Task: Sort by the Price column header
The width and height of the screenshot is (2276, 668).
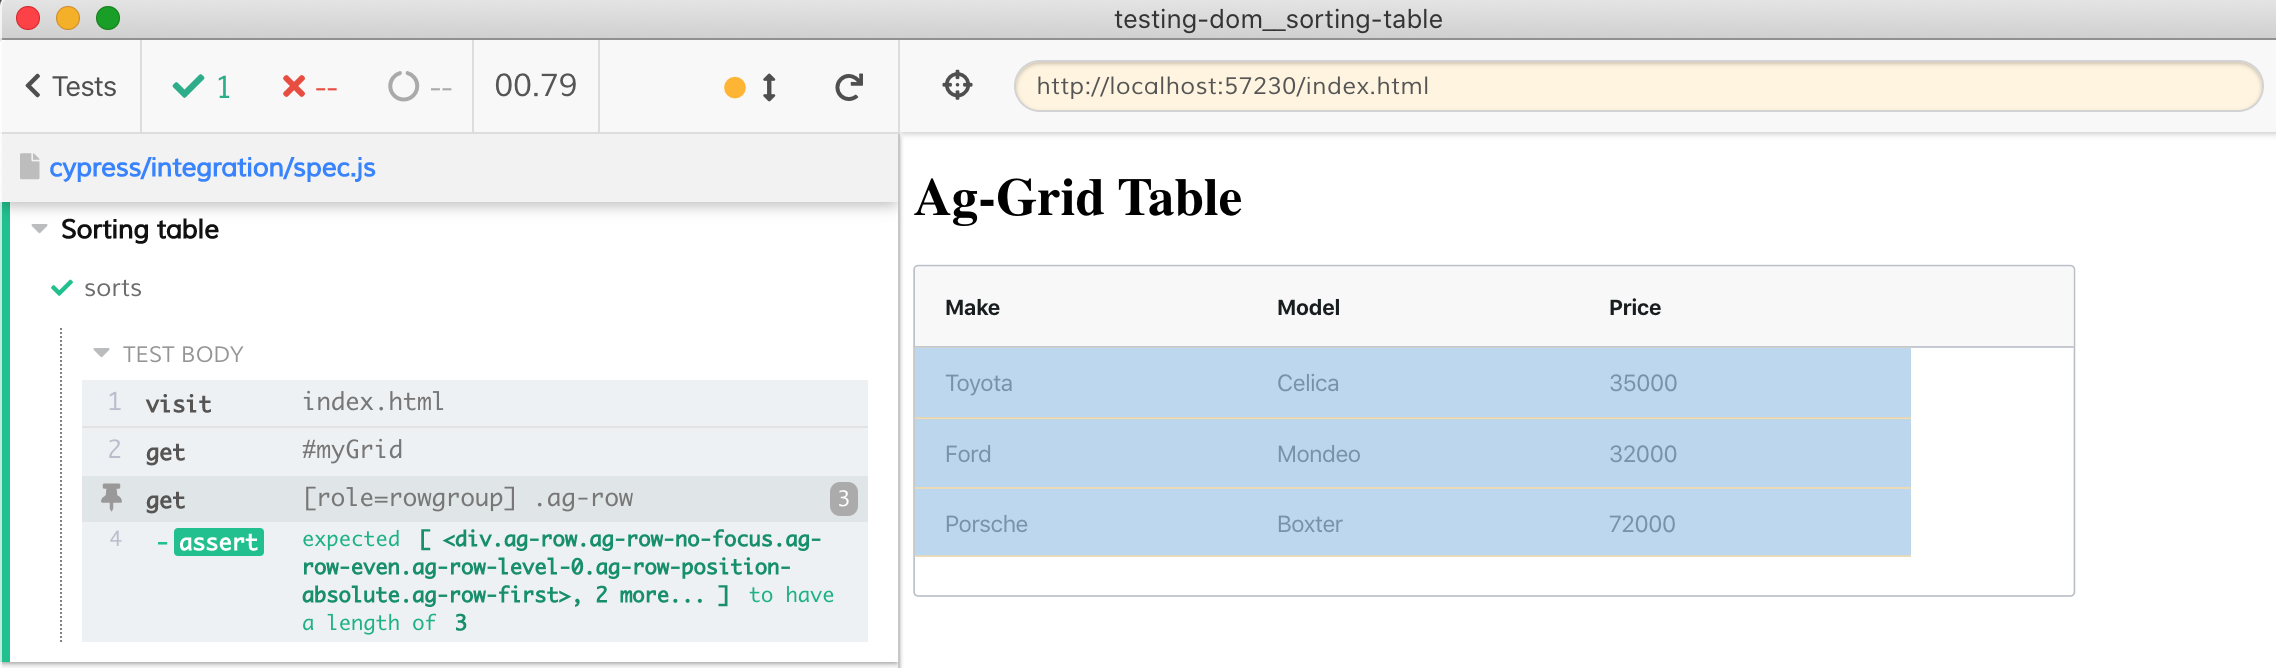Action: (1634, 308)
